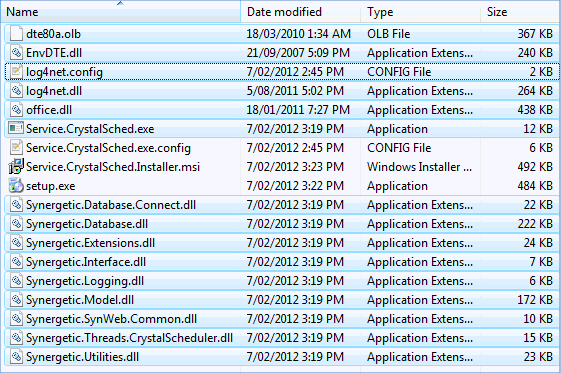Select the file name Synergetic.Utilities.dll
Screen dimensions: 561x373
(83, 357)
